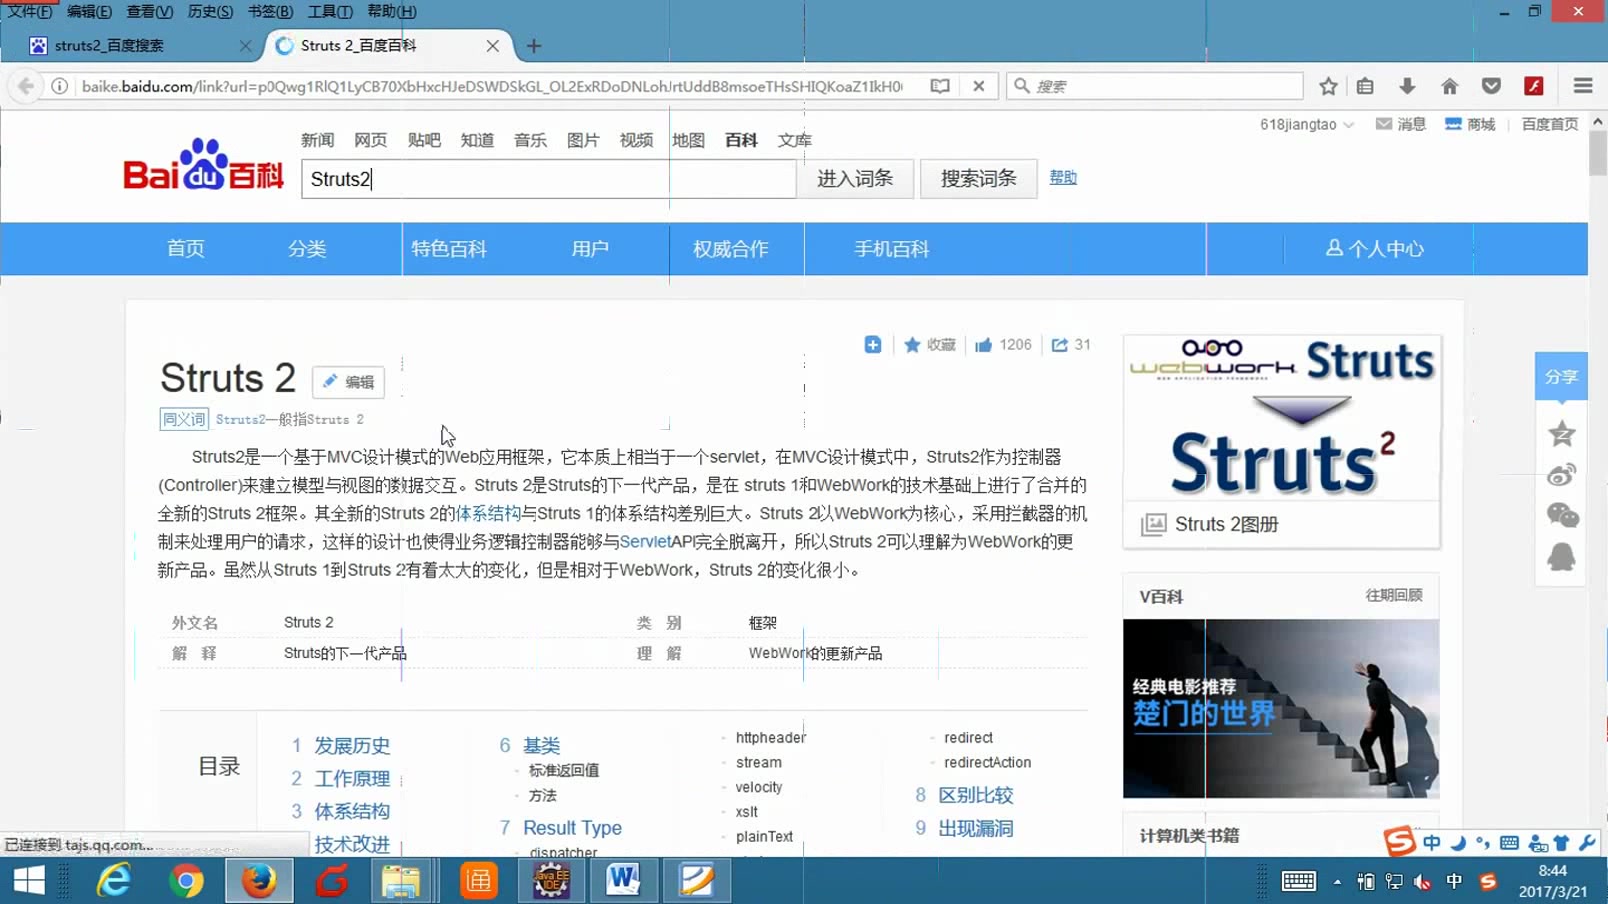Viewport: 1608px width, 904px height.
Task: Follow the Servlet link in paragraph
Action: click(645, 541)
